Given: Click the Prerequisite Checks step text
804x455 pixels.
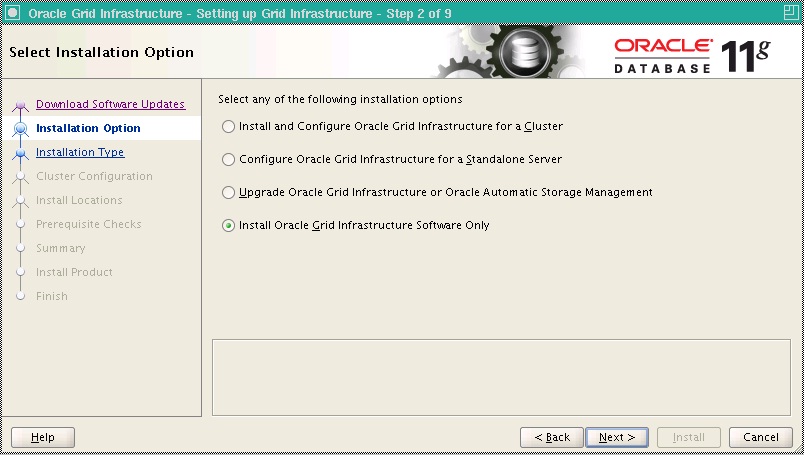Looking at the screenshot, I should point(89,224).
